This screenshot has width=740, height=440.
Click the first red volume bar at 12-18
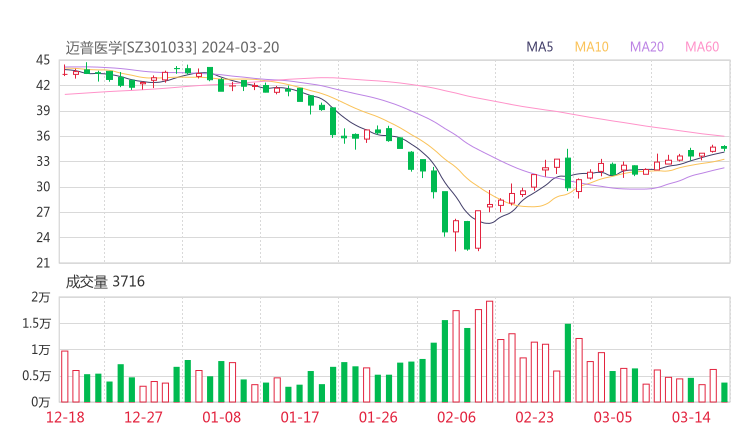point(65,377)
